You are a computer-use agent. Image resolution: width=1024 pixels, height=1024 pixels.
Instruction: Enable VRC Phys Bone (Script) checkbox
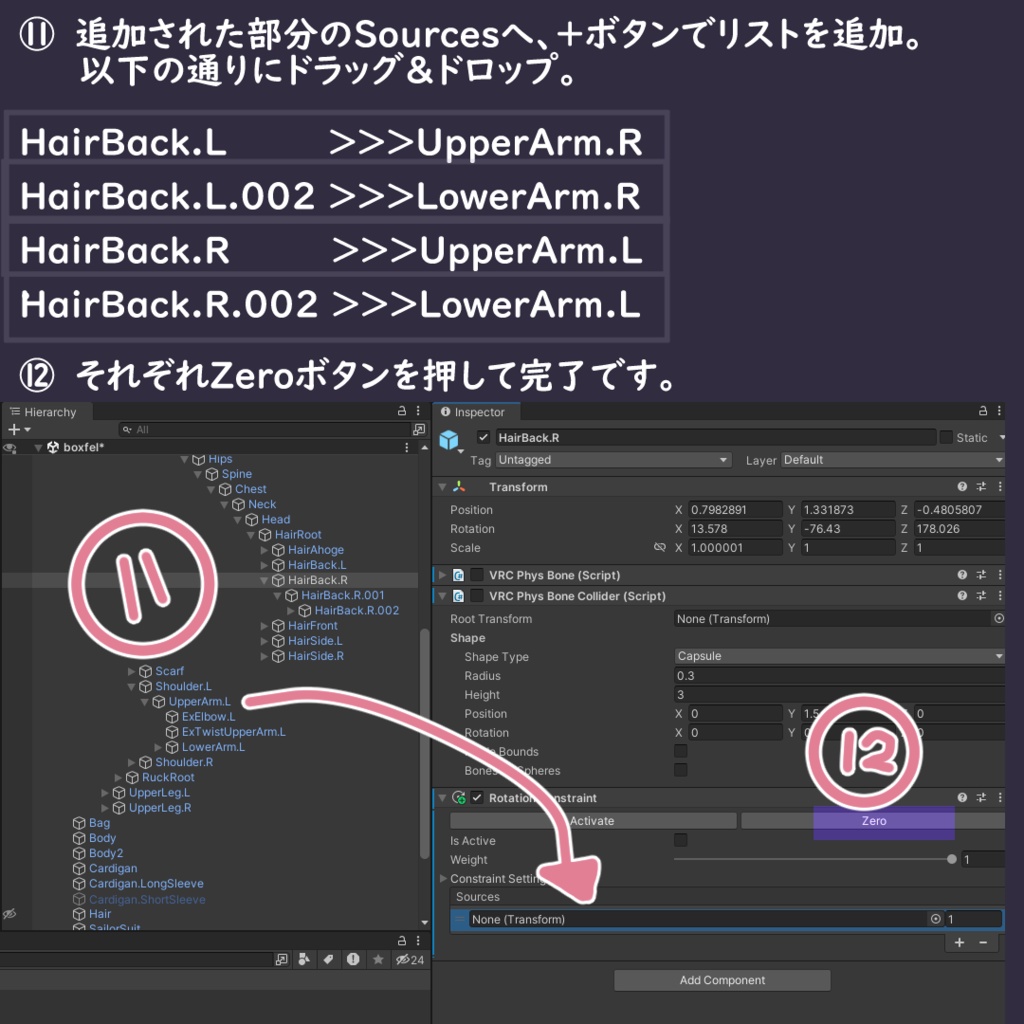[x=477, y=575]
